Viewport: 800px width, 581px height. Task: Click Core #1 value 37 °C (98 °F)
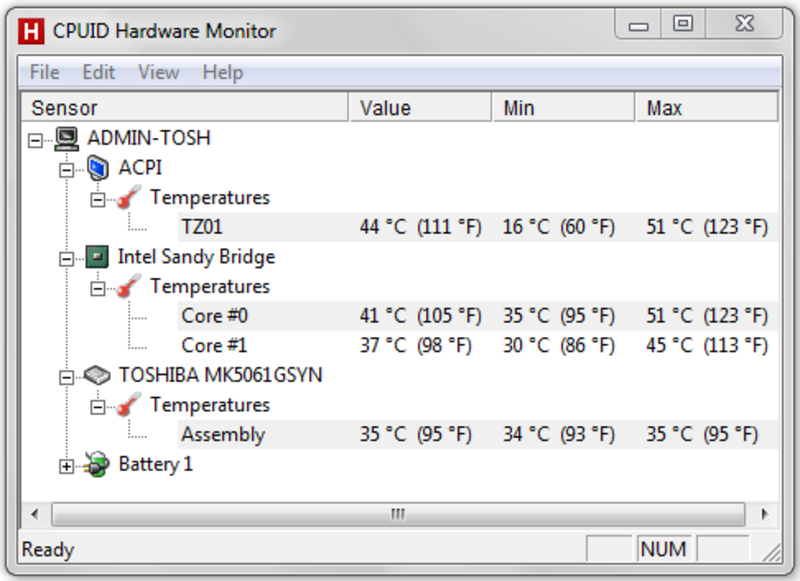[x=416, y=345]
